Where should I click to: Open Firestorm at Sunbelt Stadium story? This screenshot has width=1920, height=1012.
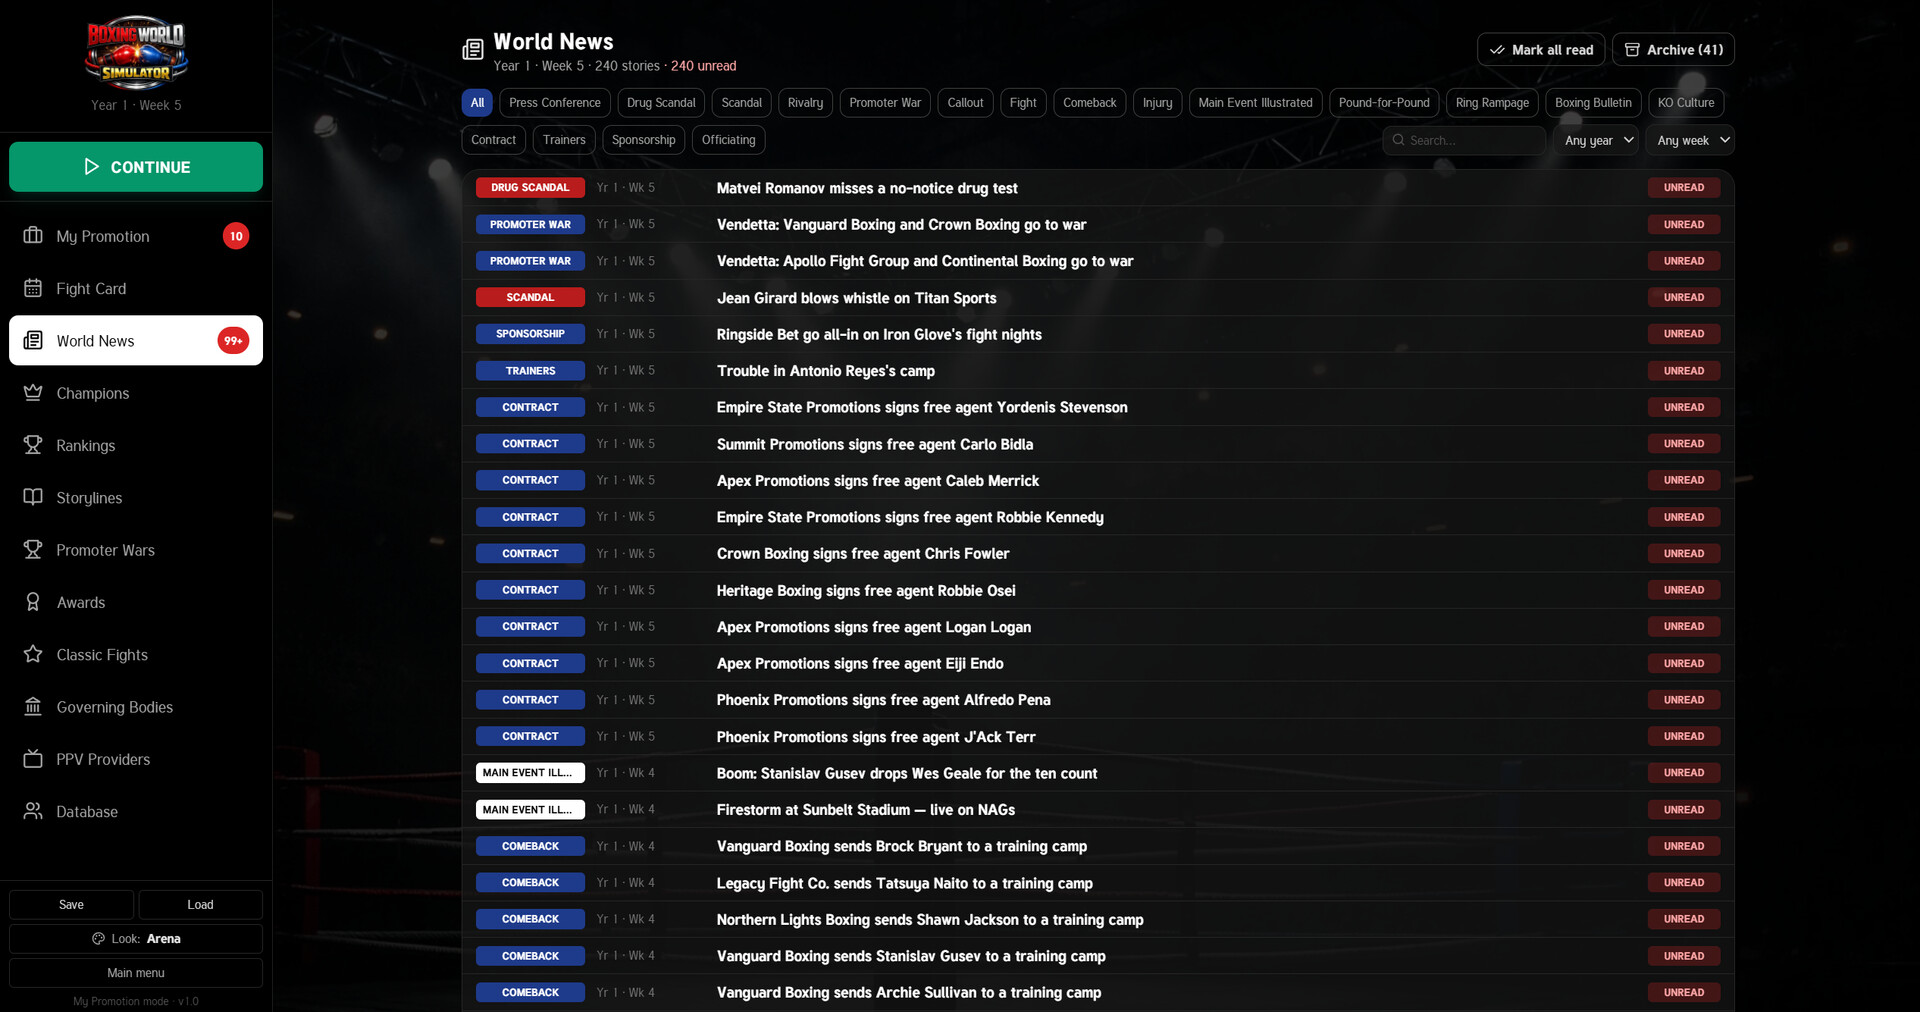[x=1097, y=810]
